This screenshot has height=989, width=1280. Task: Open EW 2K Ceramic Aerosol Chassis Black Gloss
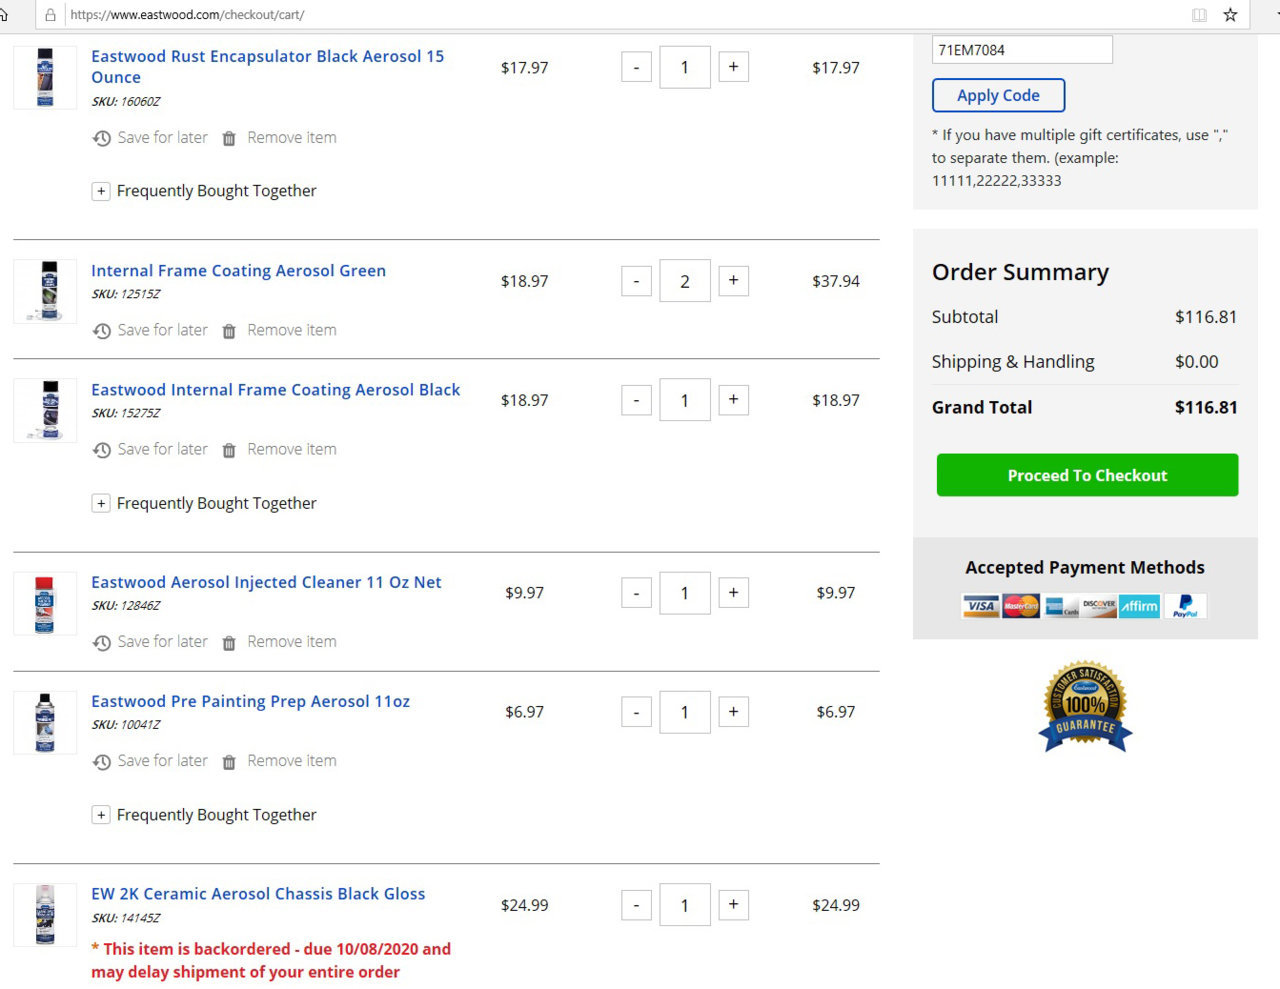[x=258, y=894]
